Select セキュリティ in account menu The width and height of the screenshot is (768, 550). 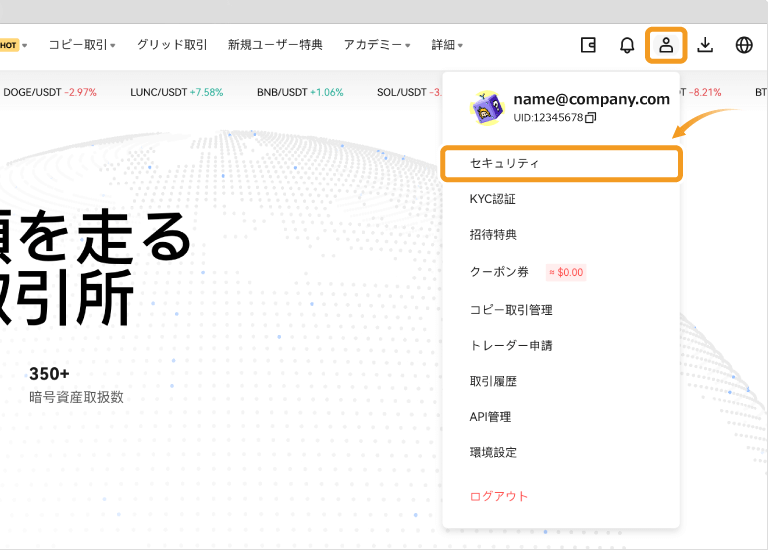click(x=561, y=164)
